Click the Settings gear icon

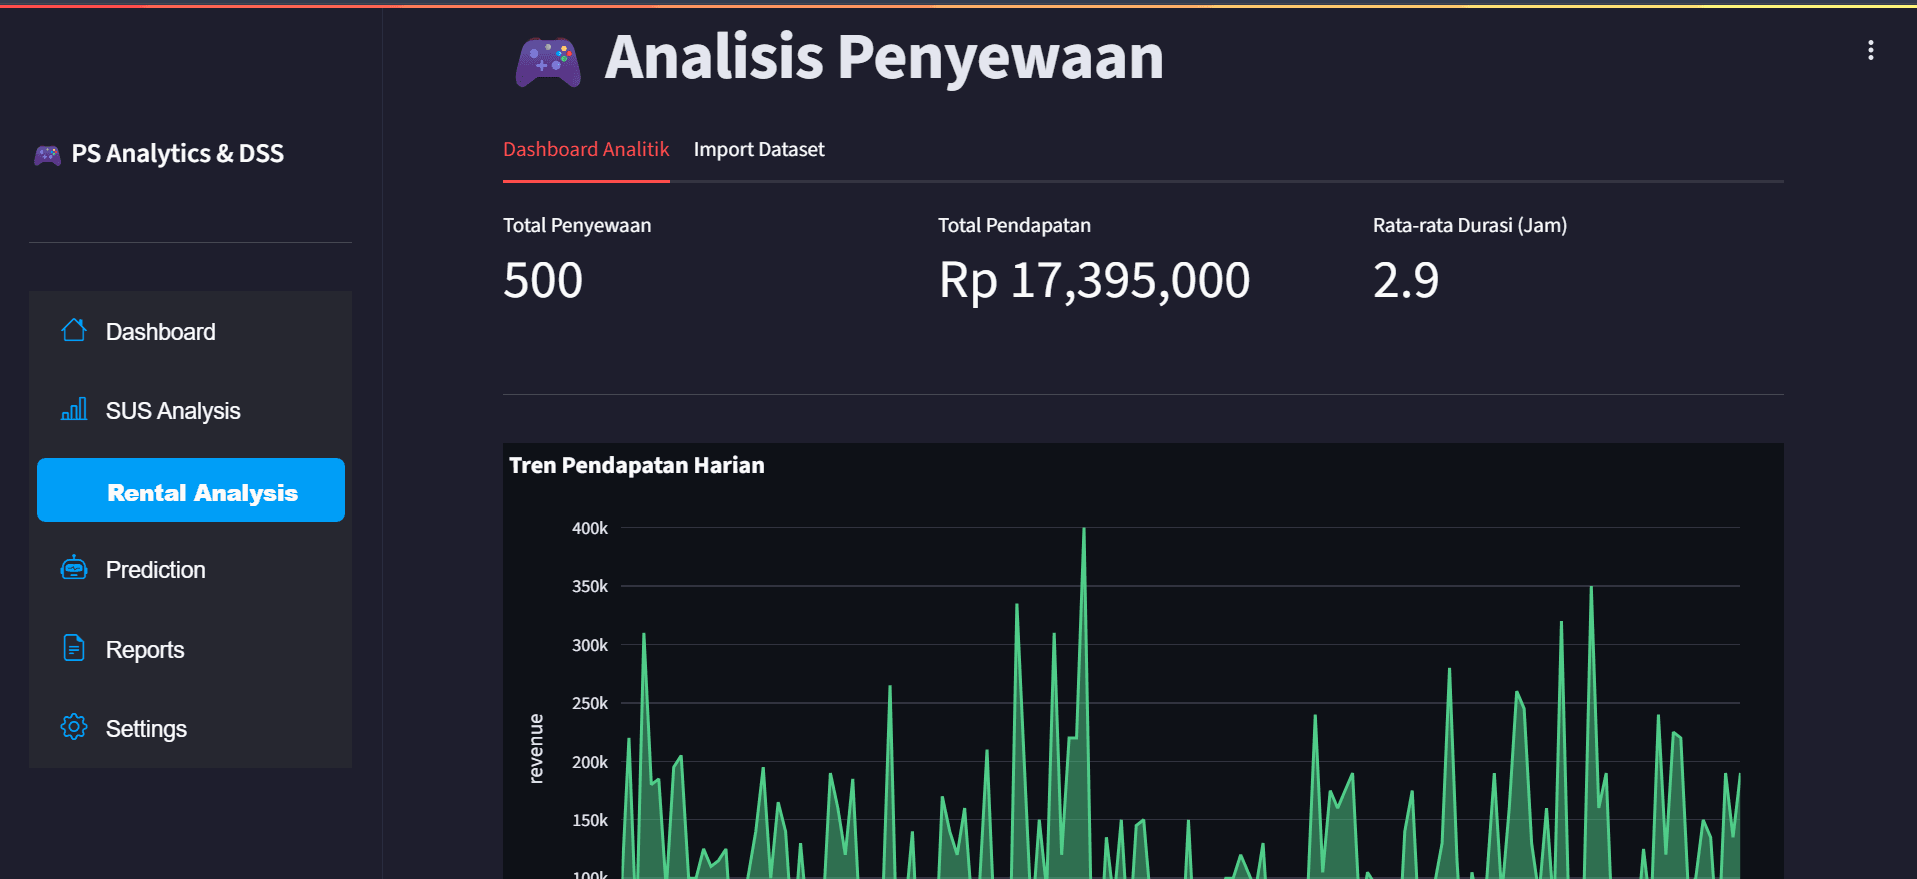[x=74, y=727]
